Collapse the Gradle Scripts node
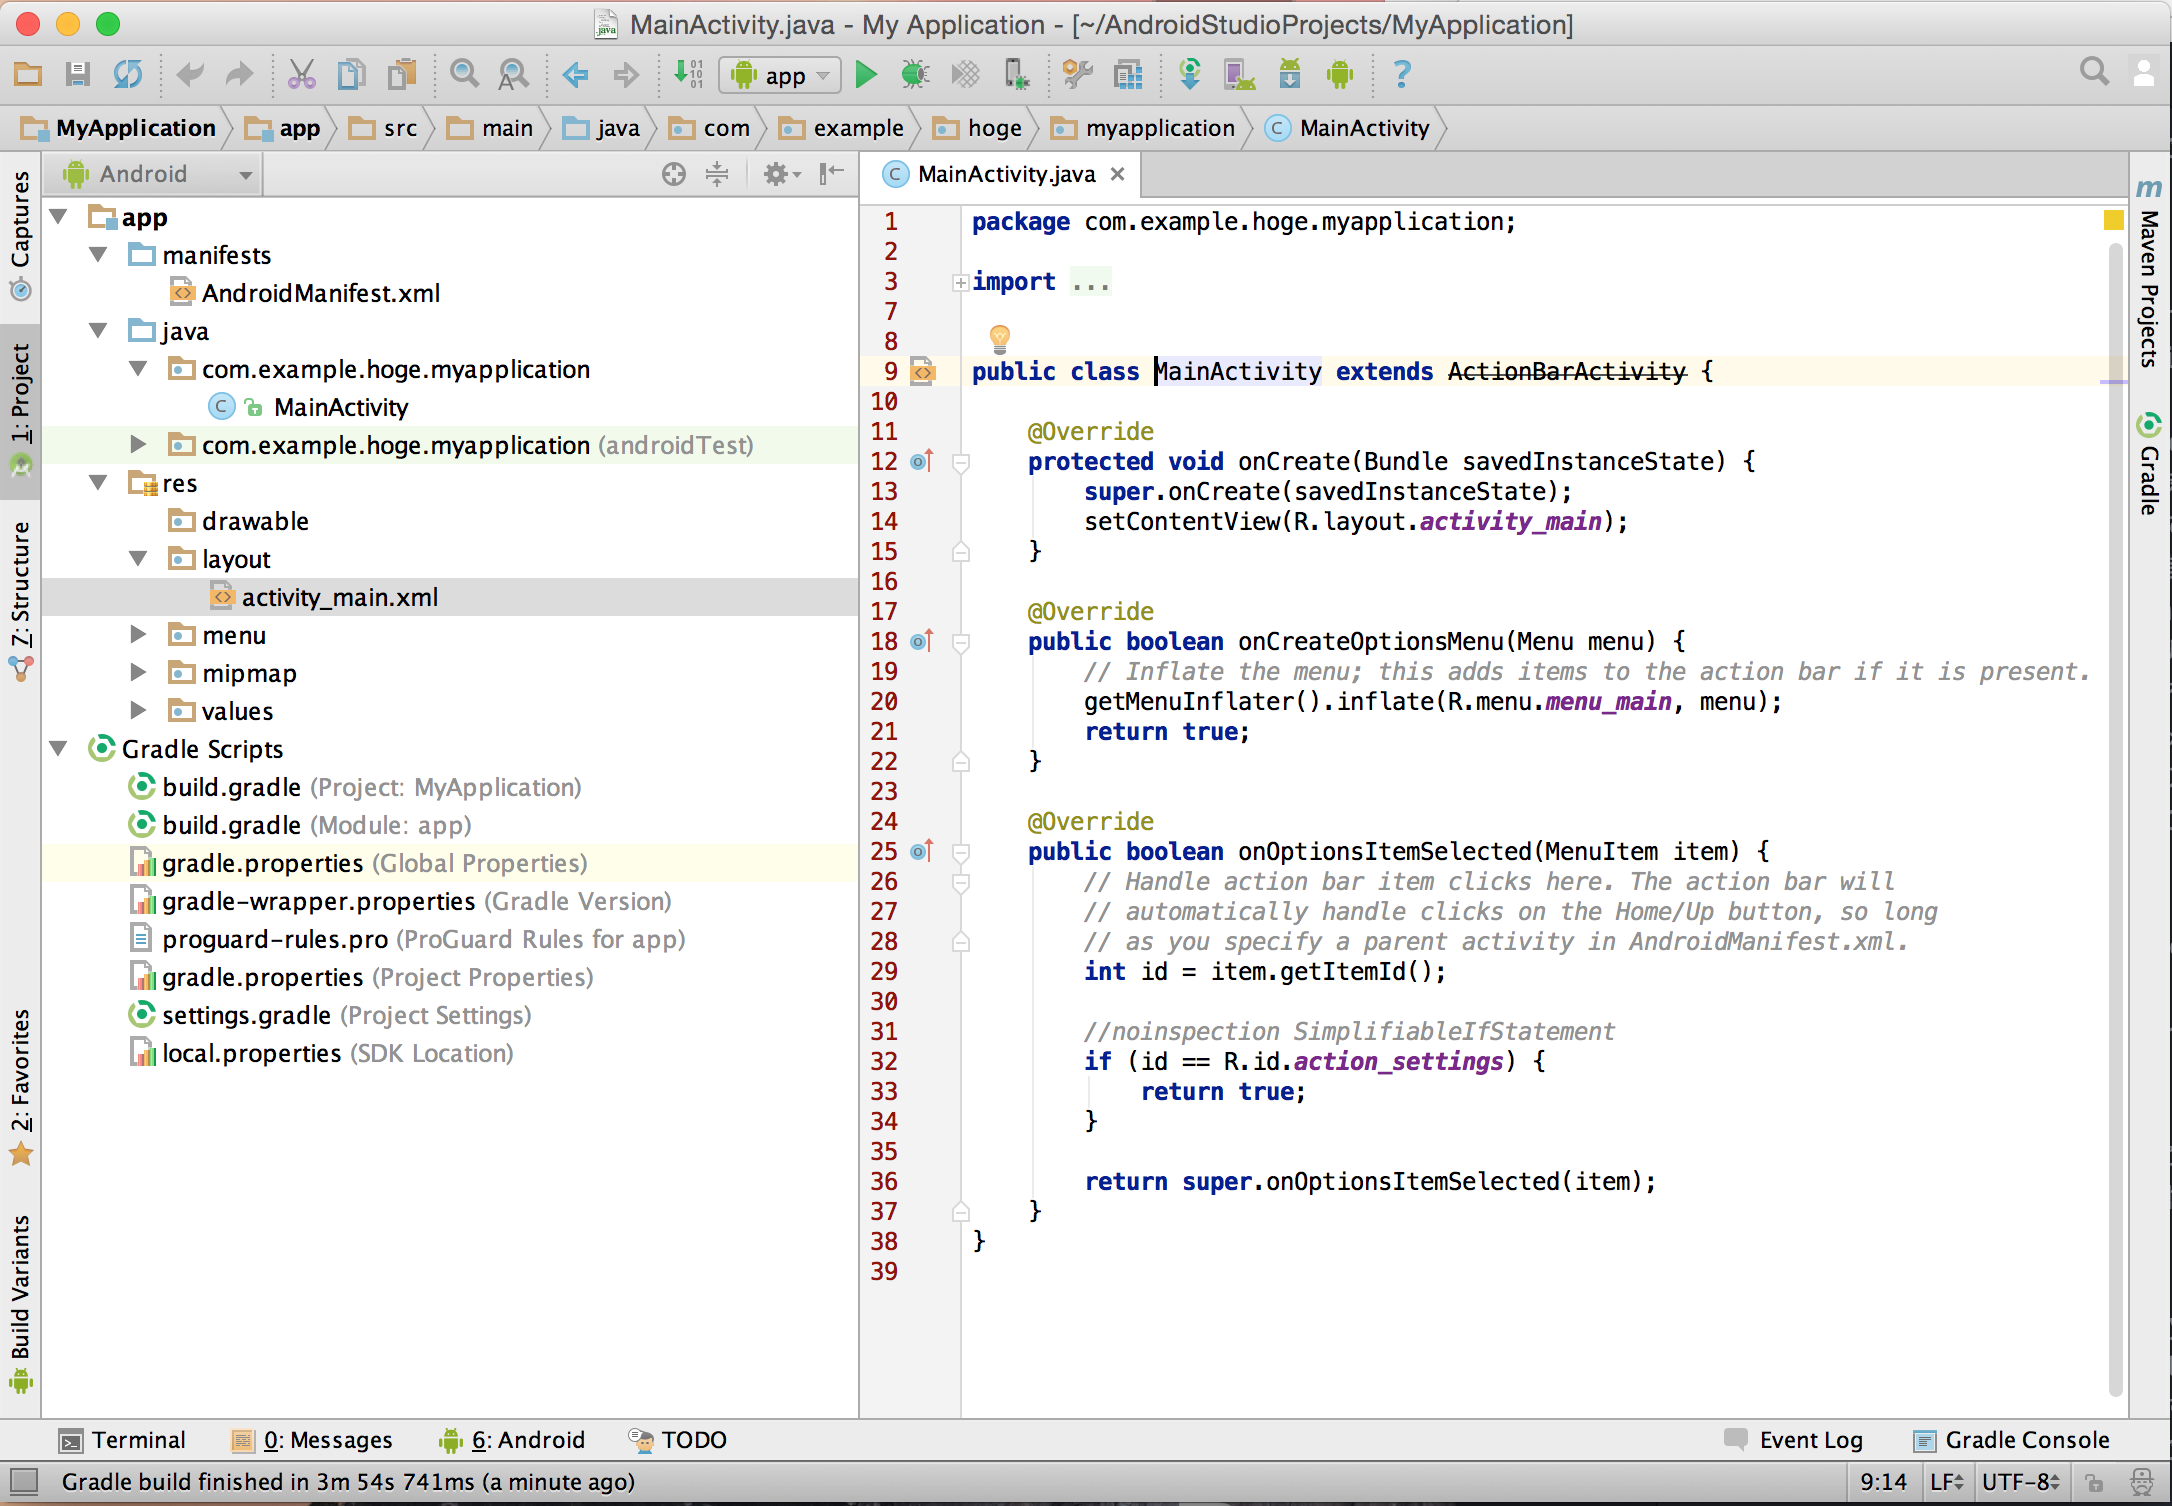Screen dimensions: 2172x1506 (x=59, y=748)
